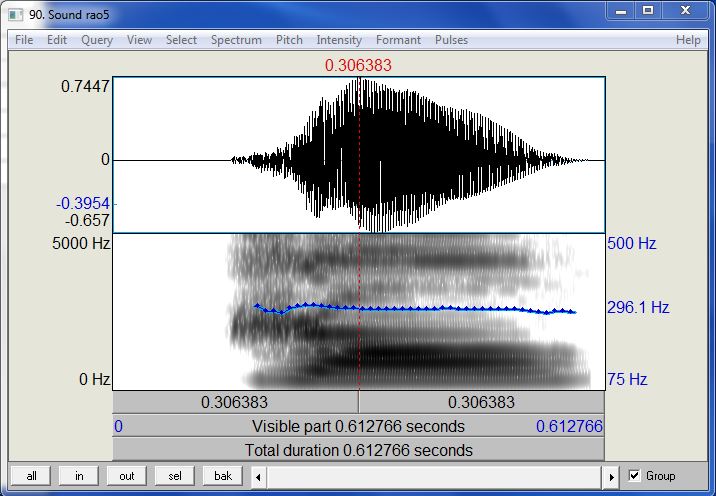Play the left 0.306383 segment bar

click(x=235, y=402)
